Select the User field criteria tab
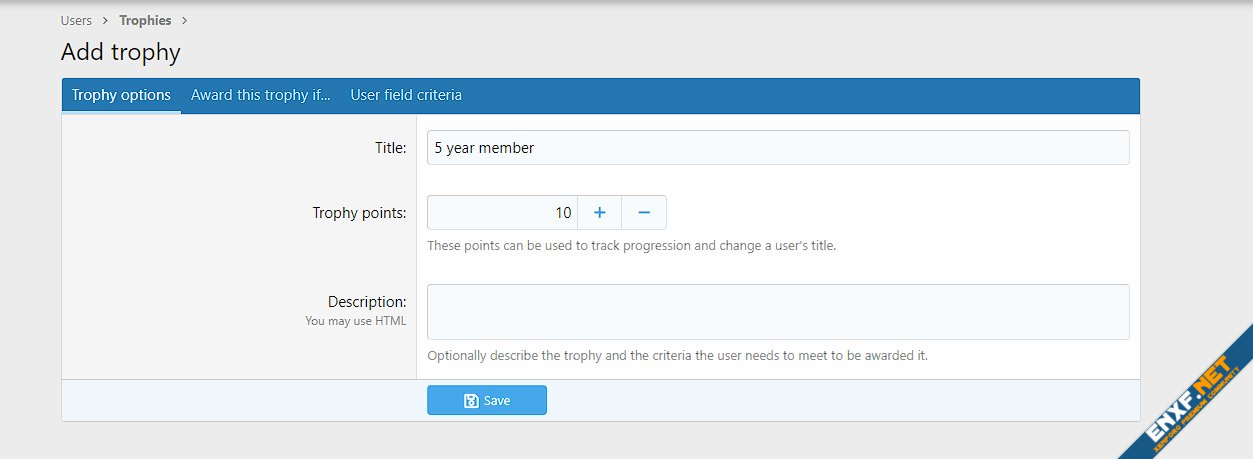This screenshot has width=1253, height=459. click(406, 95)
